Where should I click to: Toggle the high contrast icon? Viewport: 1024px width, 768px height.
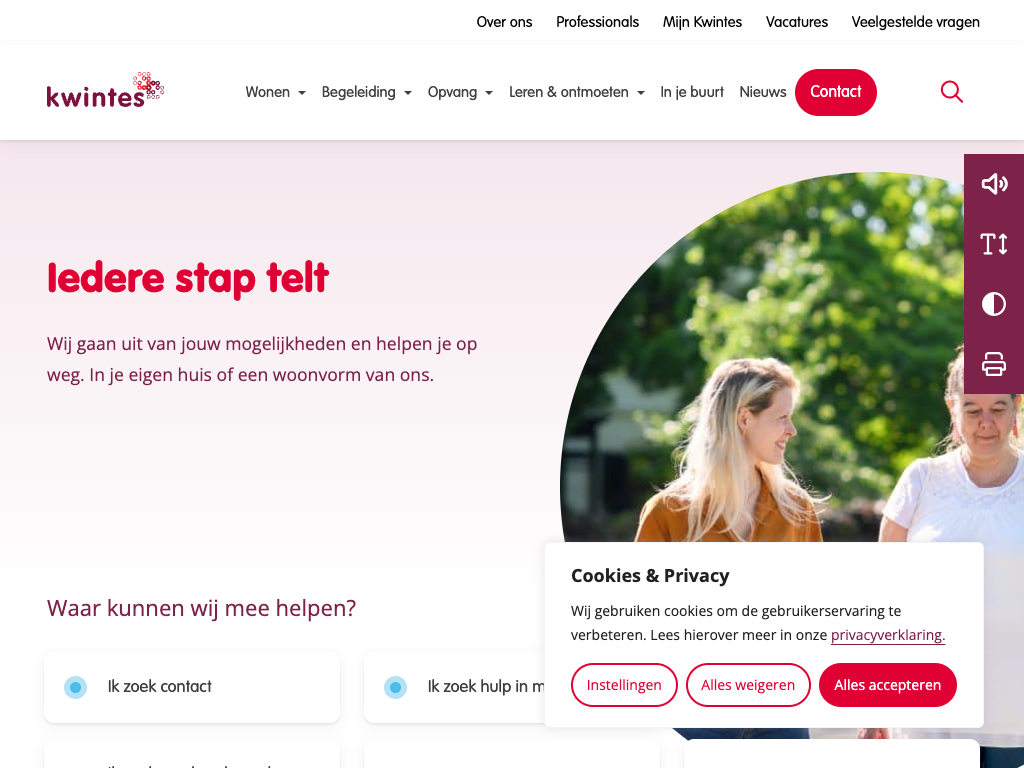click(x=994, y=304)
